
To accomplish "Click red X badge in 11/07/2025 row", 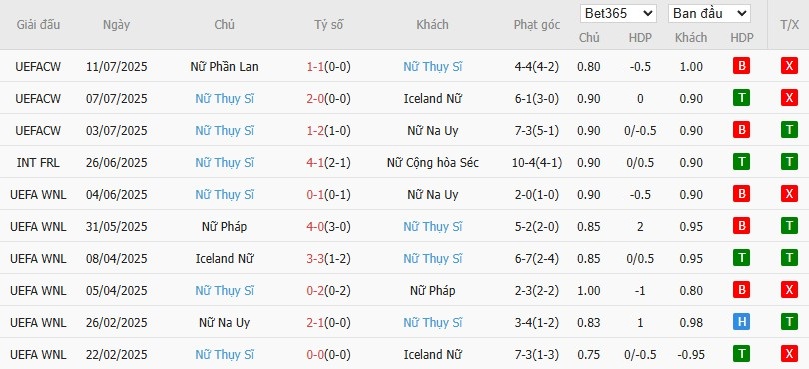I will click(x=789, y=66).
